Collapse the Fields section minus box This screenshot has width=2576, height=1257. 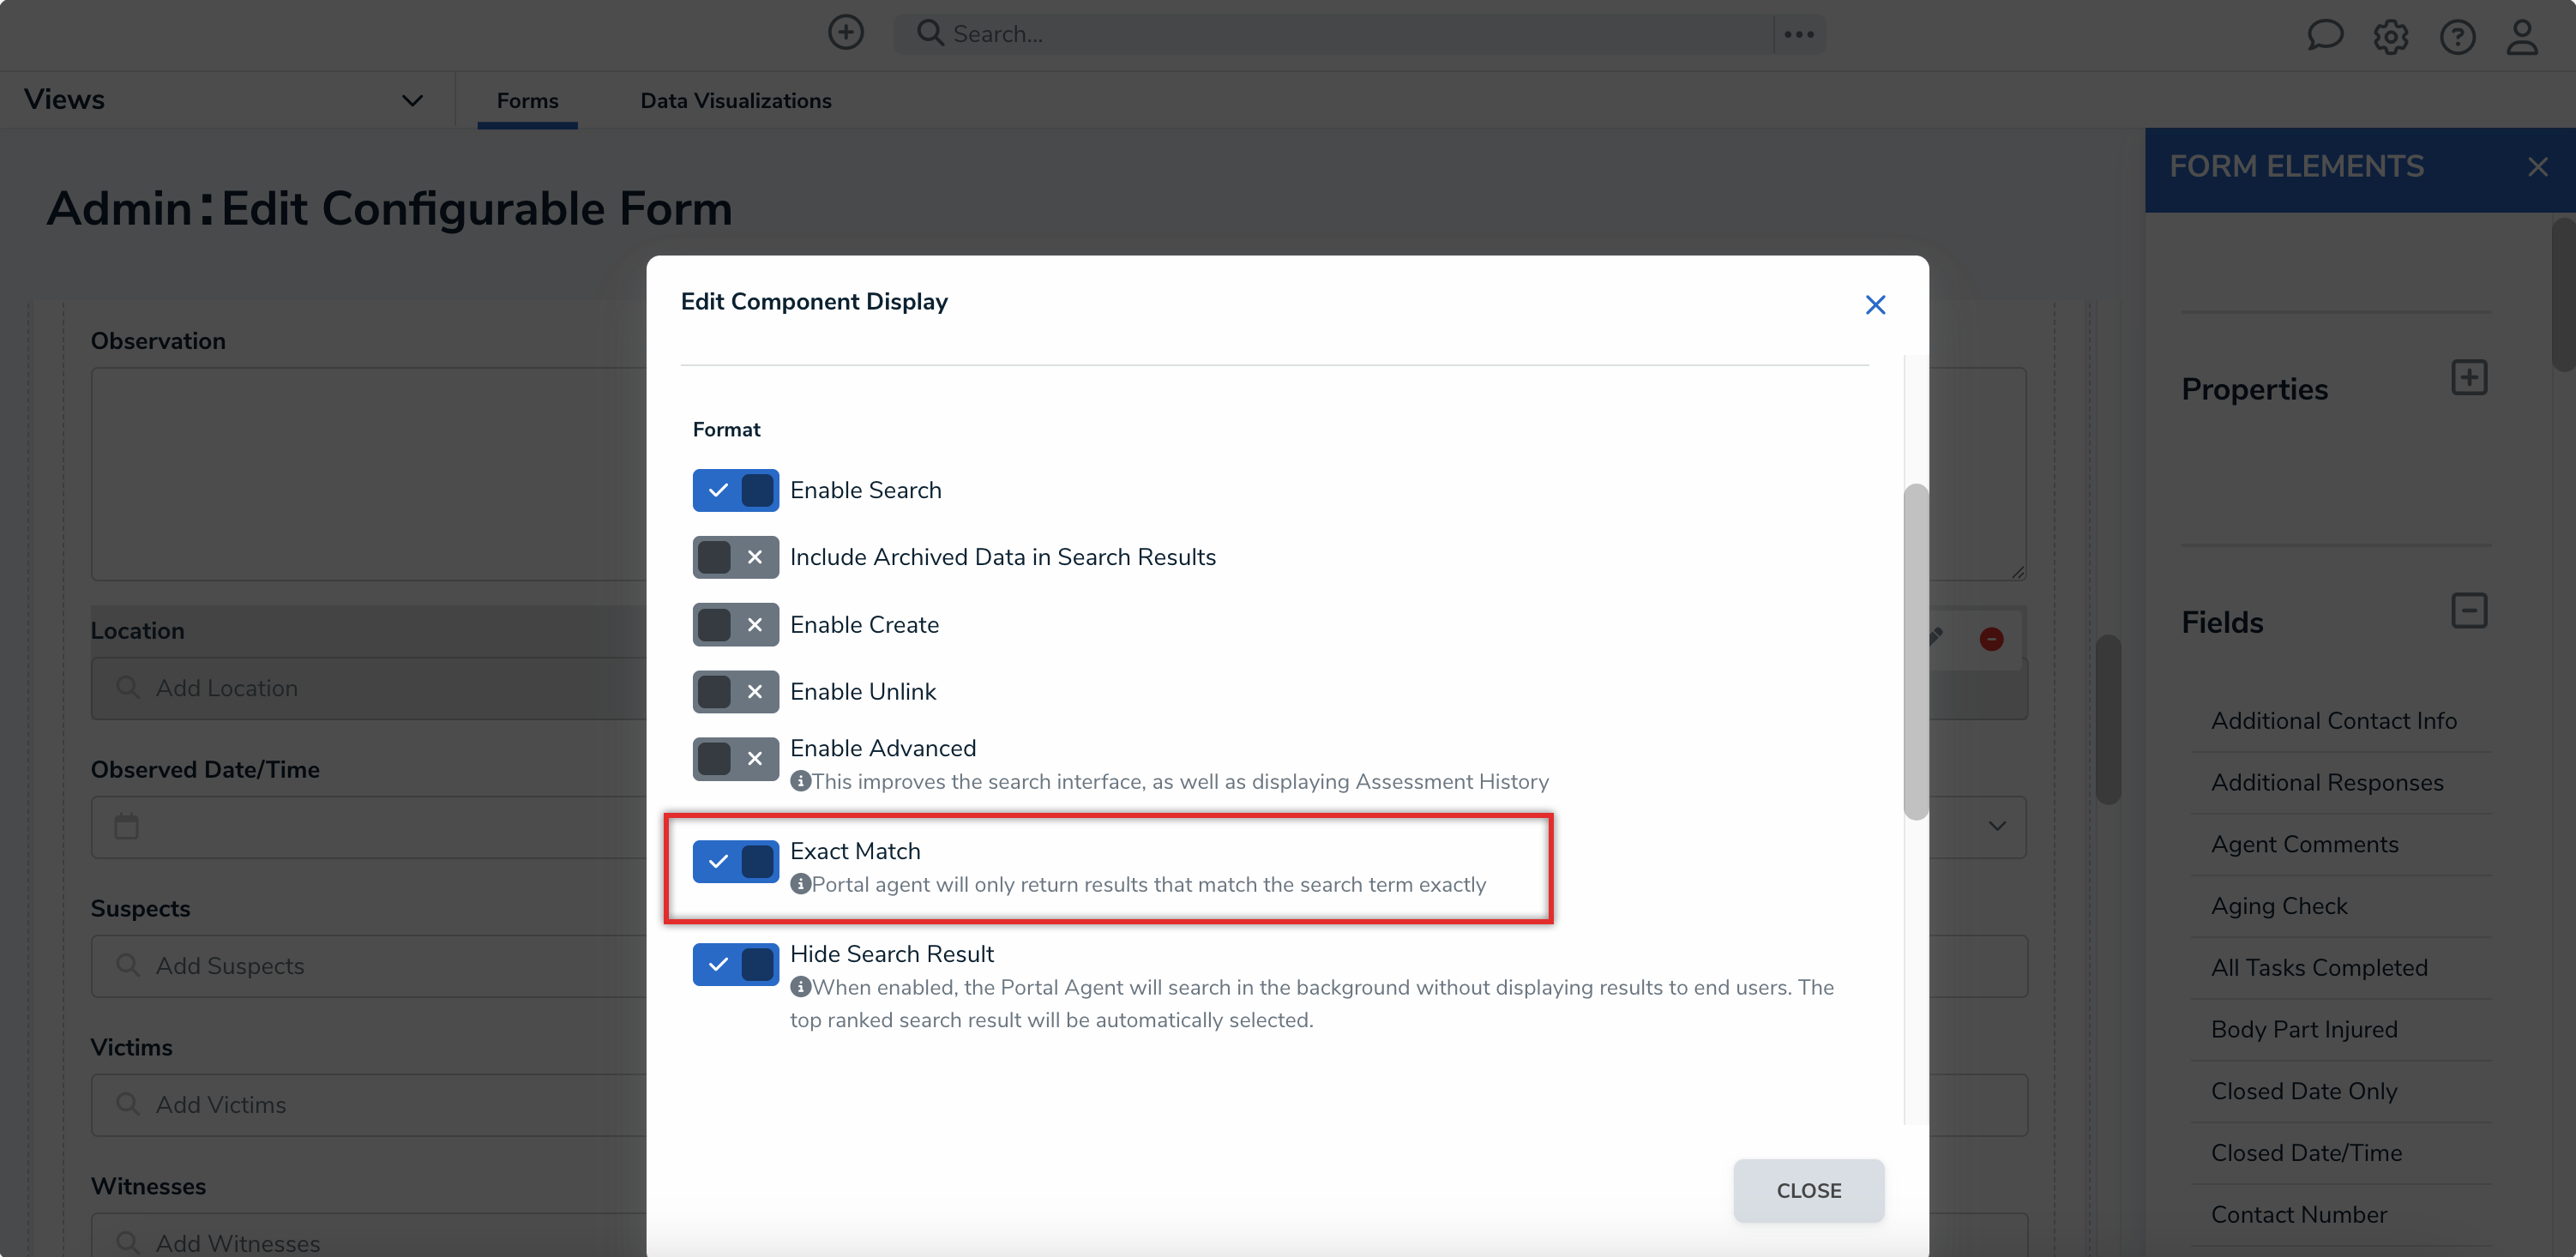(2468, 610)
